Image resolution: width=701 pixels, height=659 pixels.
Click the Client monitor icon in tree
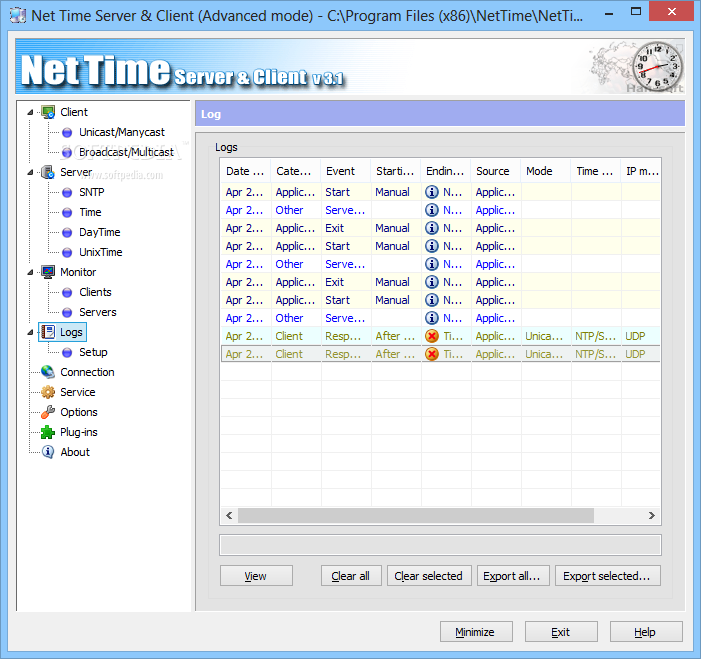click(x=48, y=112)
